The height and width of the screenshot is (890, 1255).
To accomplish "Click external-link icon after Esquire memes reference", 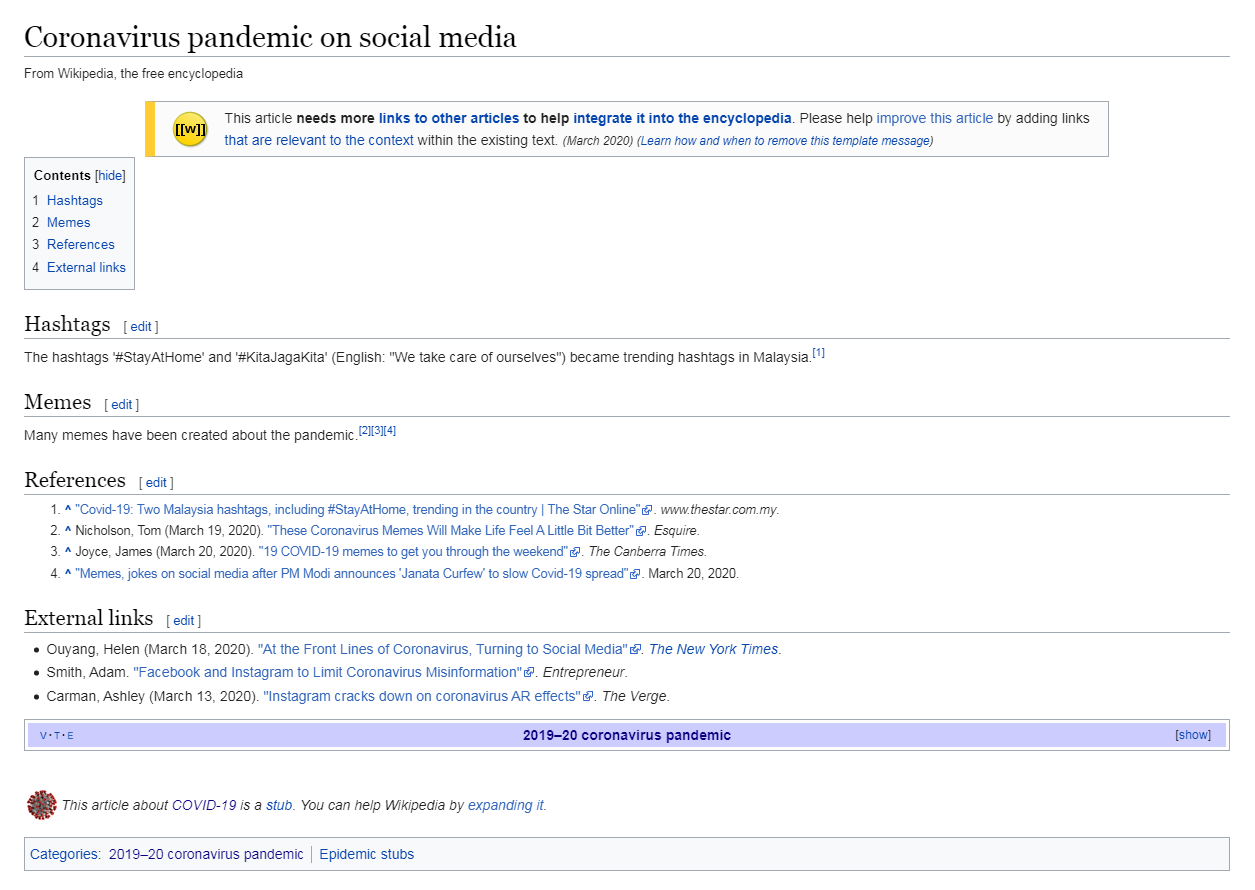I will point(642,532).
